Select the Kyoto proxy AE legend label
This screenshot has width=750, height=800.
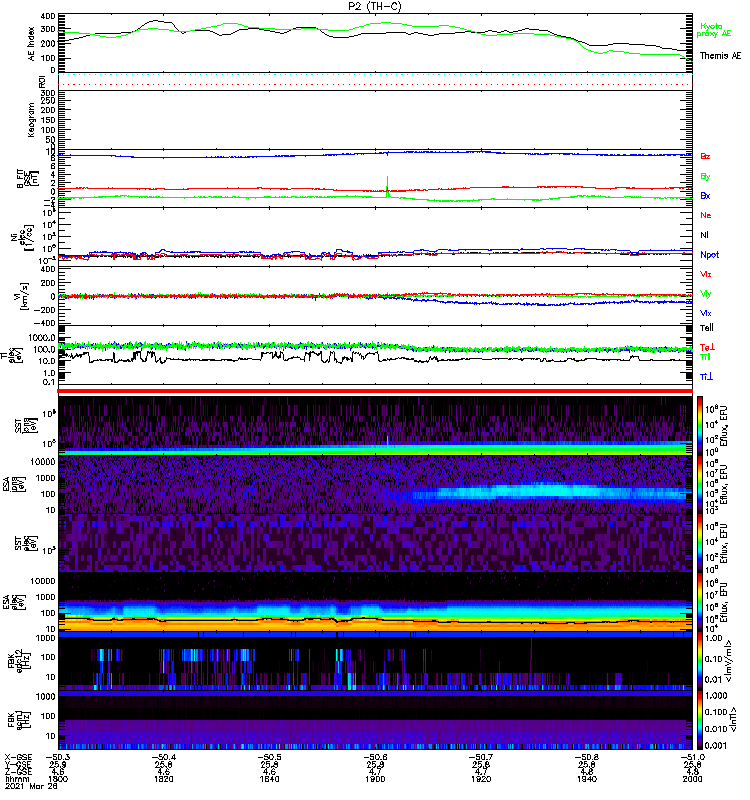coord(713,30)
